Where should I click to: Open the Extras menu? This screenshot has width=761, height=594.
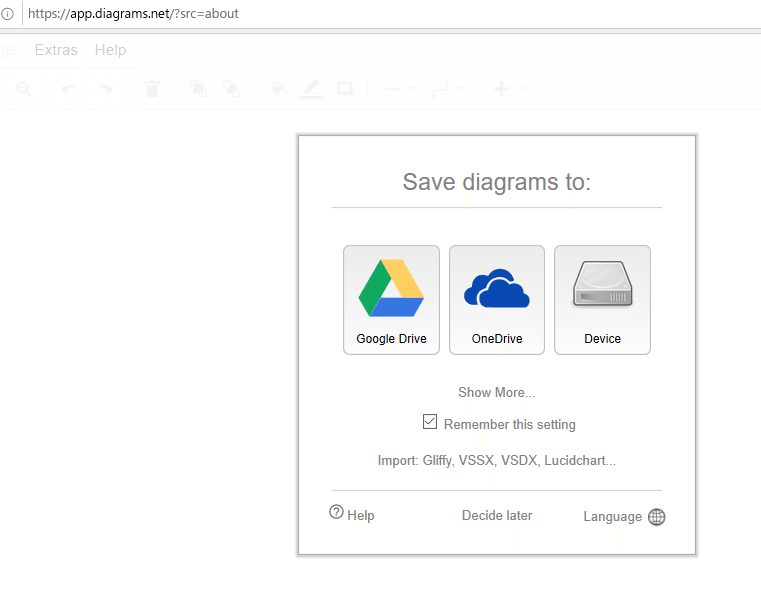[56, 50]
